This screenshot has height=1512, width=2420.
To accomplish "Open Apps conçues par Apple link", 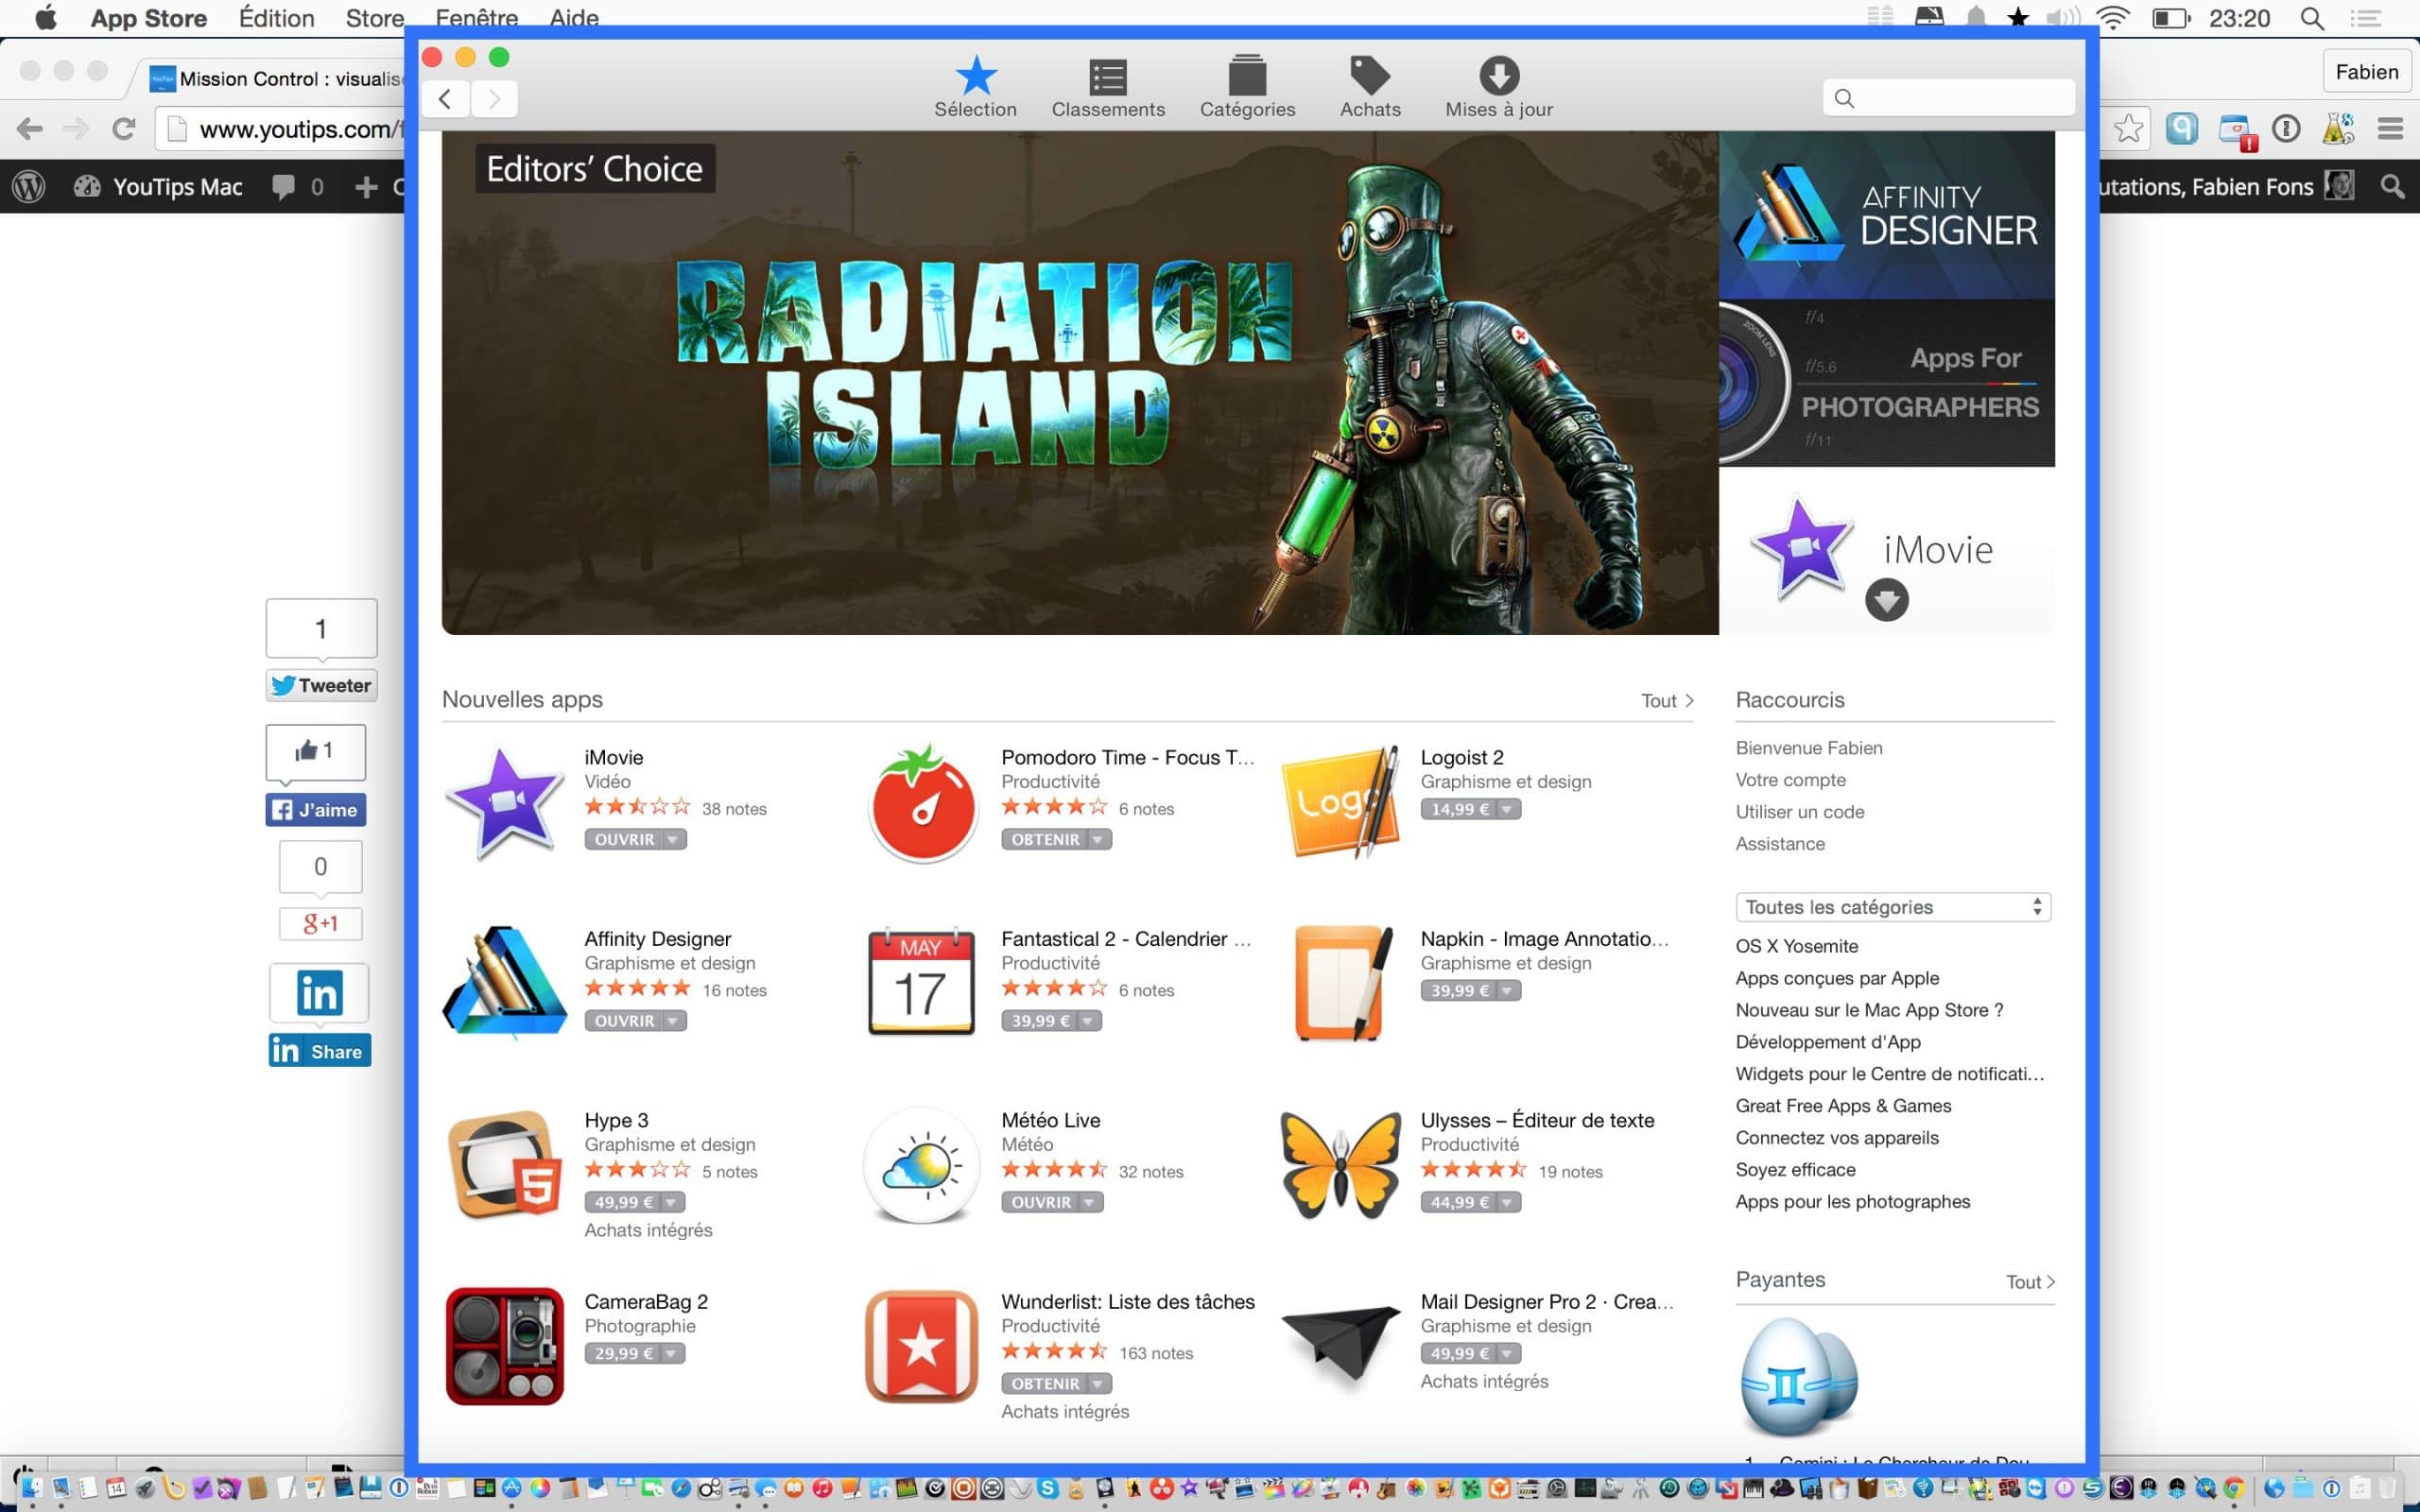I will pyautogui.click(x=1837, y=978).
